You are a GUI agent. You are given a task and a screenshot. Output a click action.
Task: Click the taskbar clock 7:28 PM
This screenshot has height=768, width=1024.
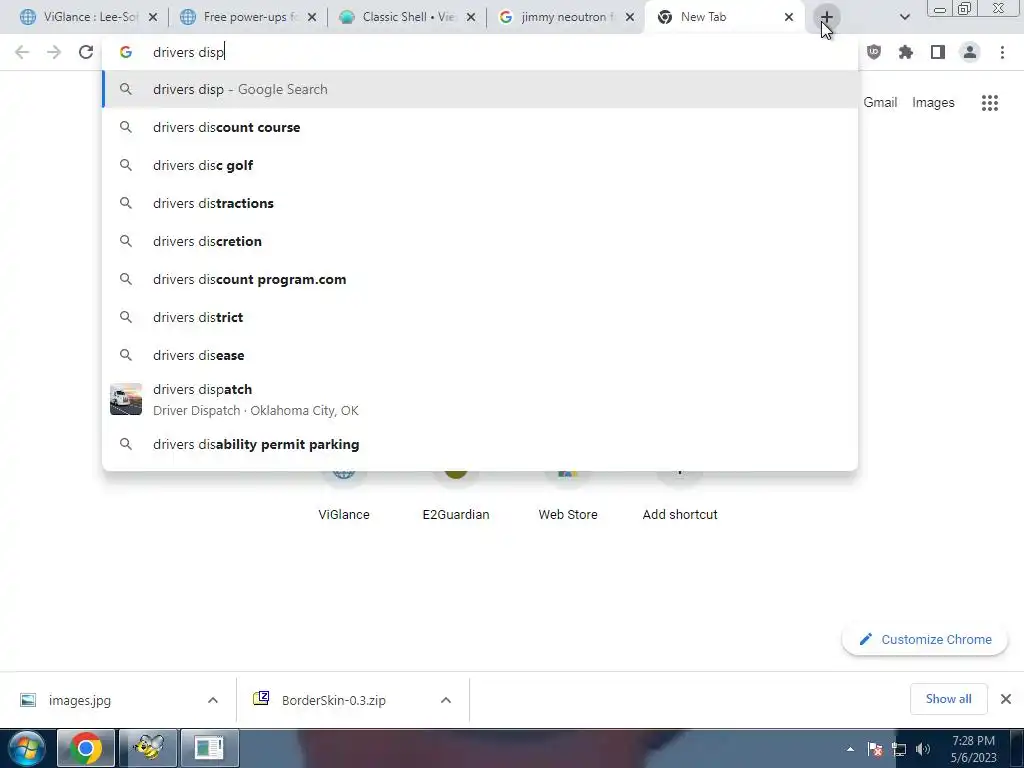(x=973, y=749)
